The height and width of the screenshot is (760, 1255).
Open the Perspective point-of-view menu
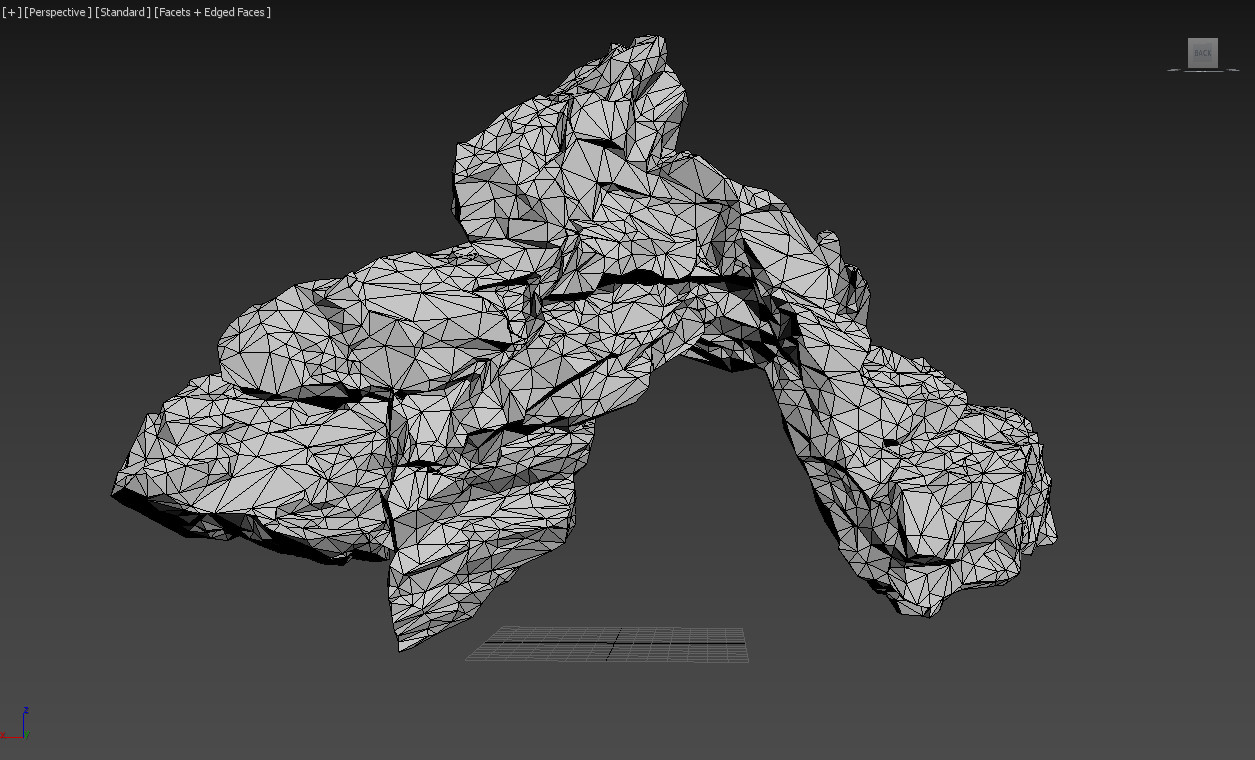57,12
